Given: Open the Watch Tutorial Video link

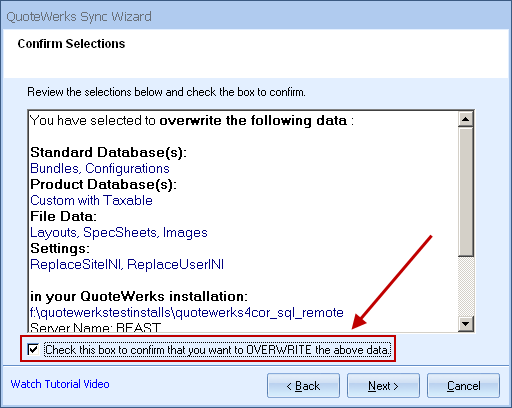Looking at the screenshot, I should (x=60, y=384).
